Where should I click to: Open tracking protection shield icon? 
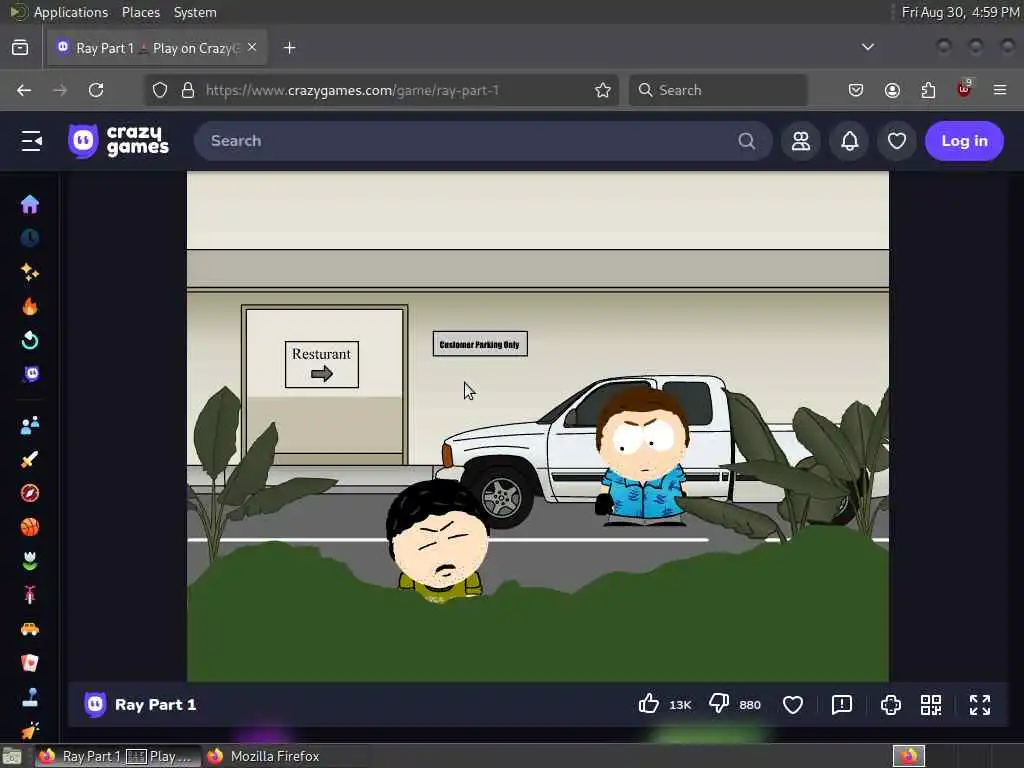160,90
